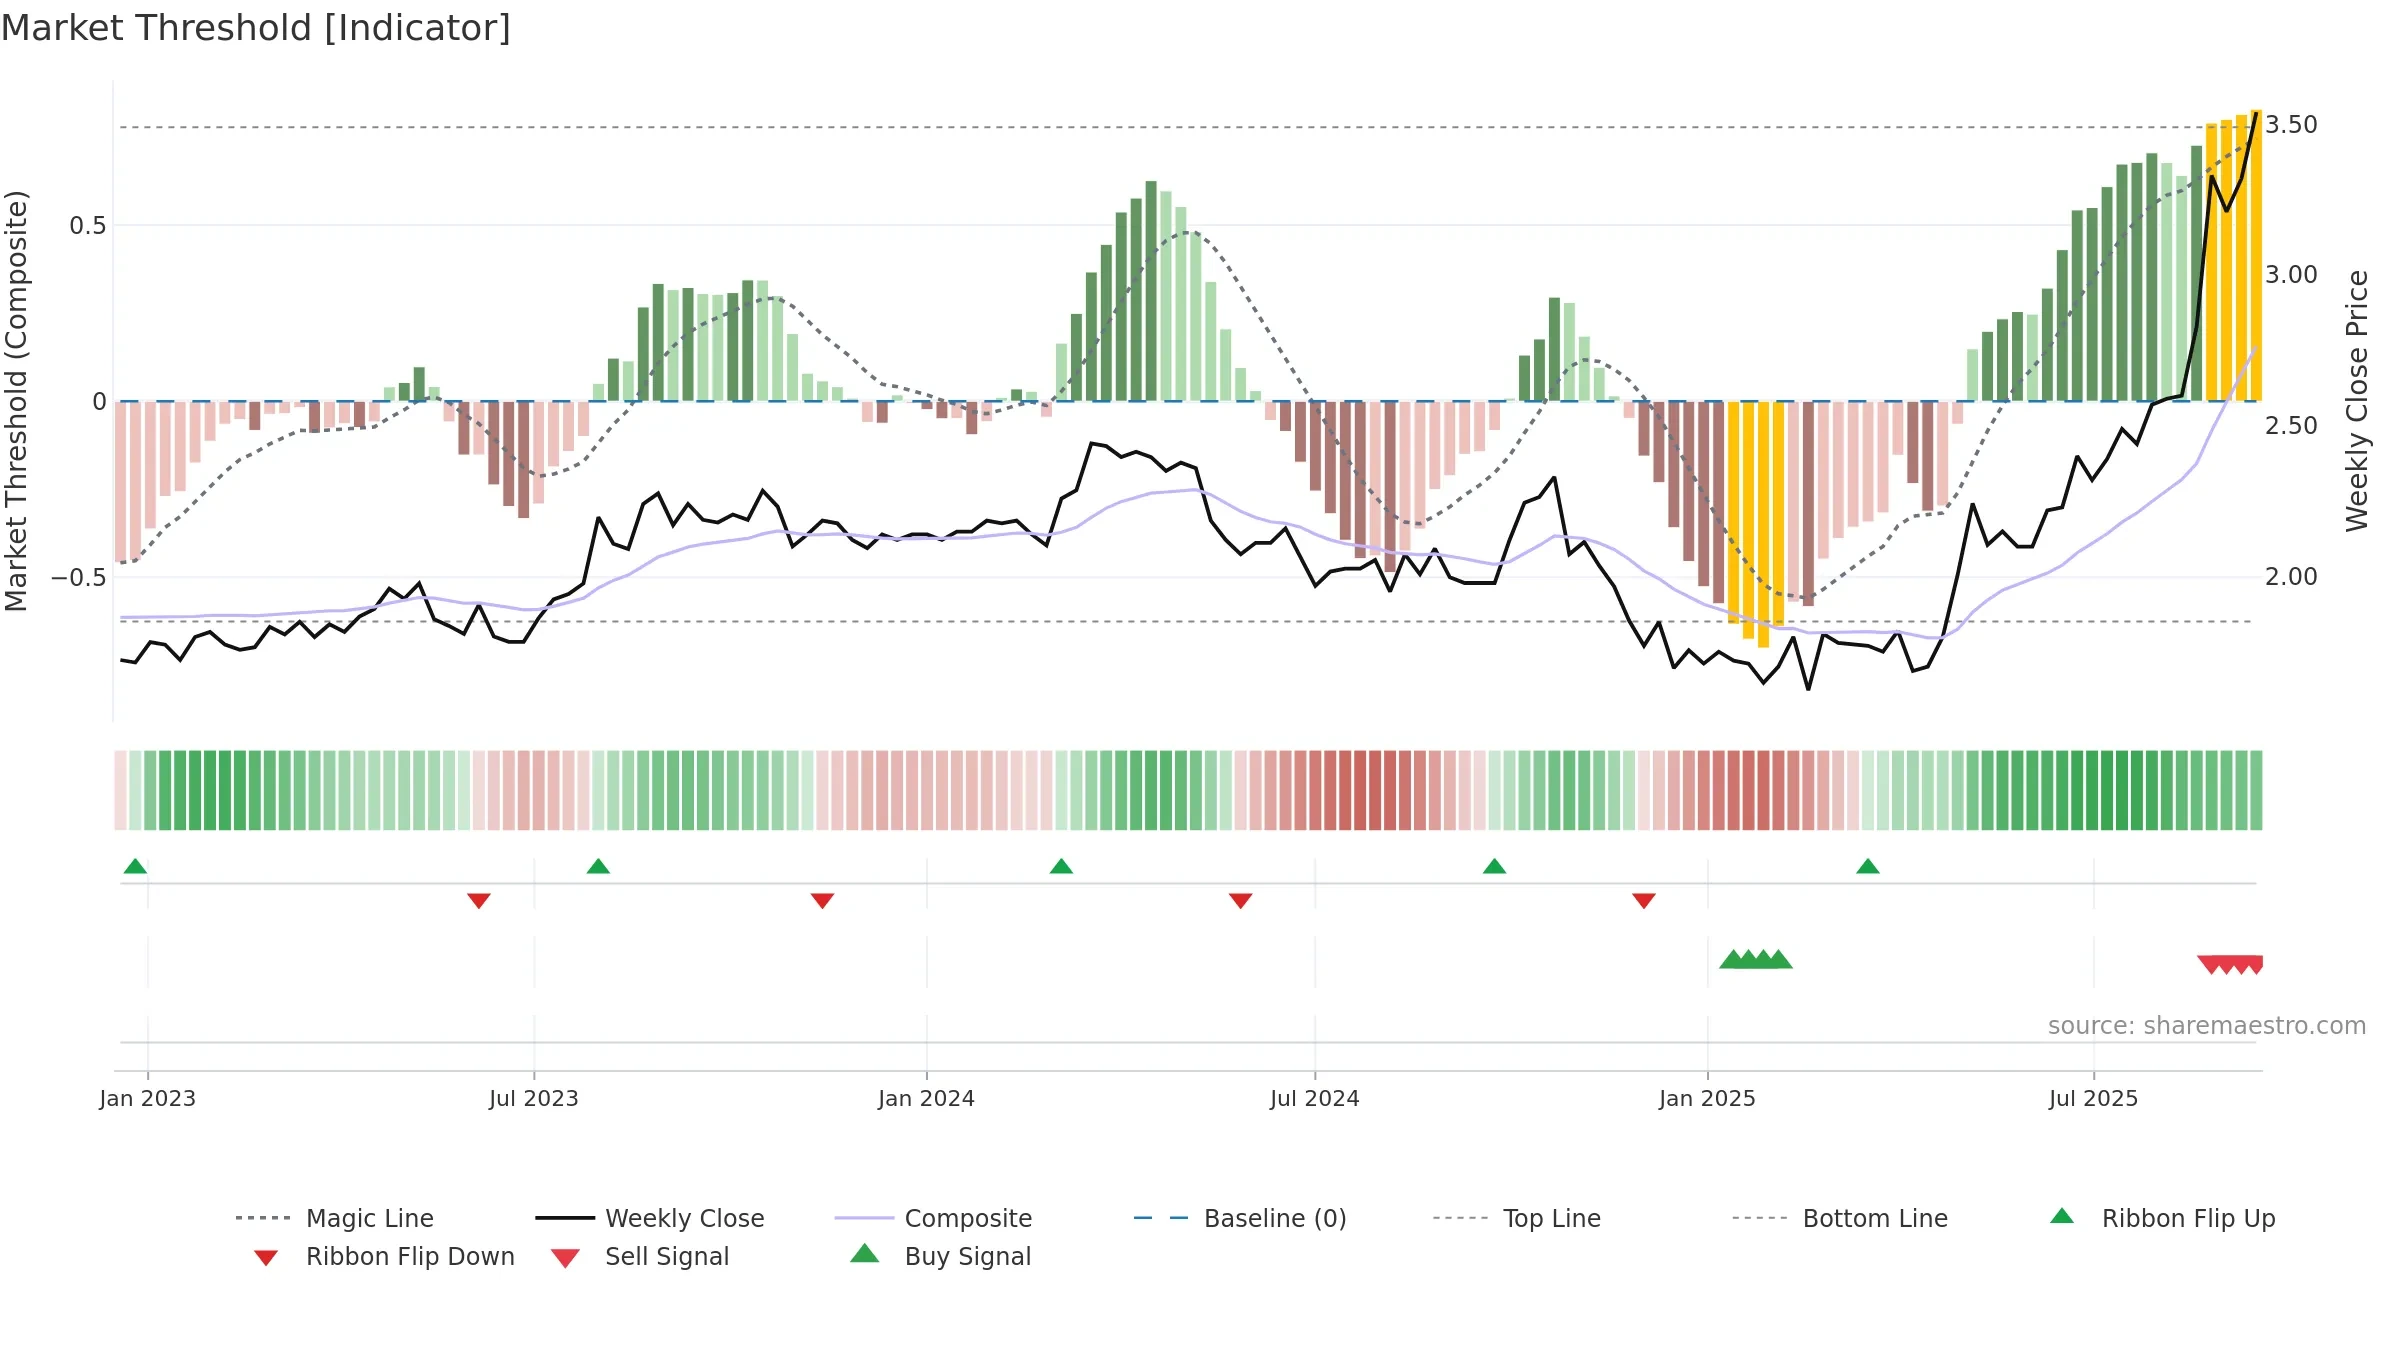This screenshot has width=2400, height=1350.
Task: Click the 0.5 tick on the left axis
Action: pos(87,226)
